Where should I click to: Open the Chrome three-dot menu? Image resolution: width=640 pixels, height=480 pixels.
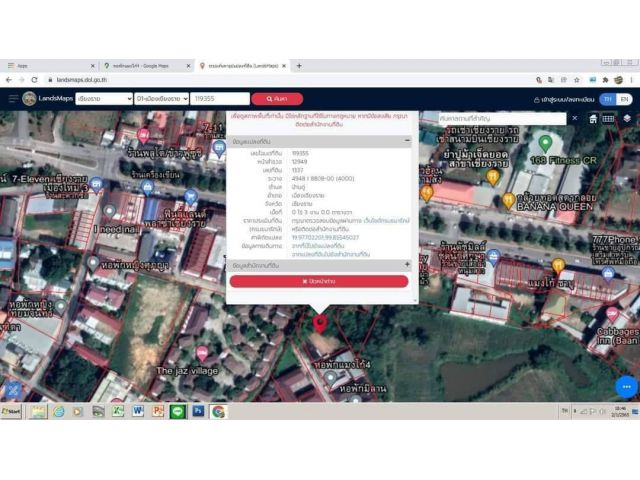click(631, 80)
